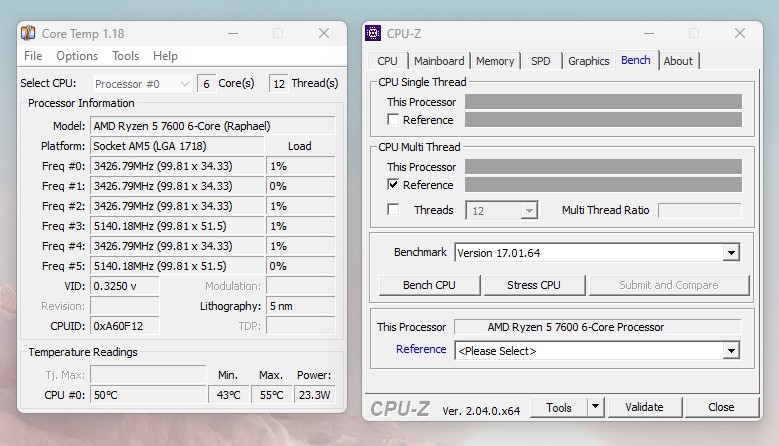Minimize the Core Temp window

(x=233, y=34)
